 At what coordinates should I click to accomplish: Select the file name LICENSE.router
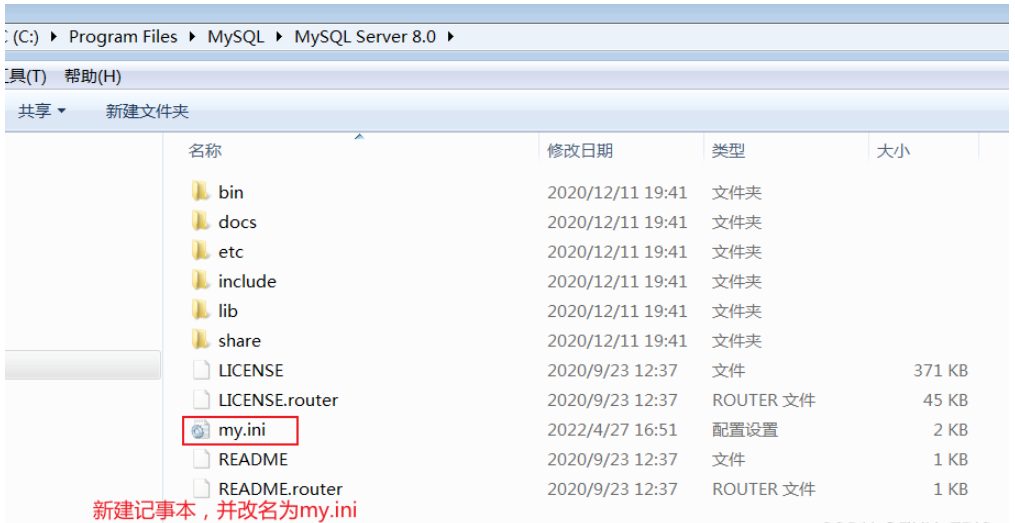coord(278,400)
